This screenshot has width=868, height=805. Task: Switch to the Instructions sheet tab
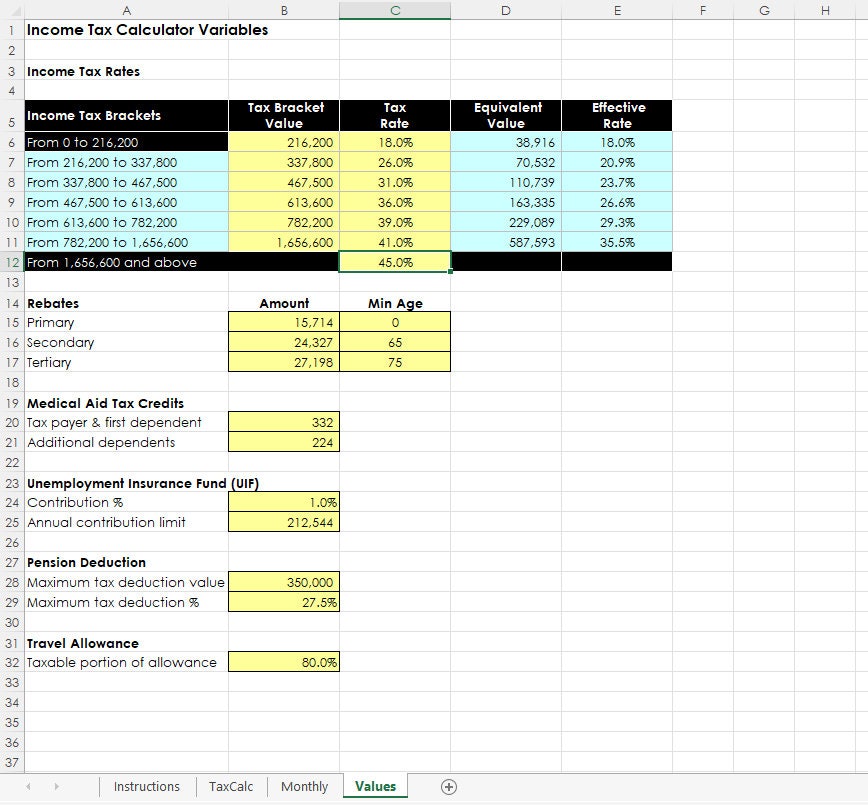(x=146, y=787)
